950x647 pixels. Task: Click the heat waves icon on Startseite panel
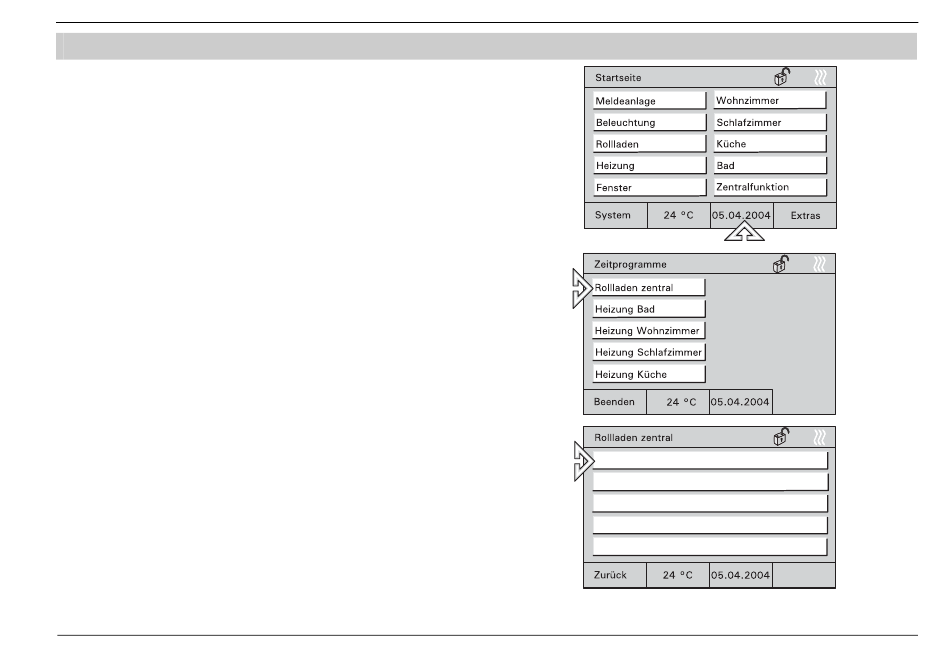(820, 77)
